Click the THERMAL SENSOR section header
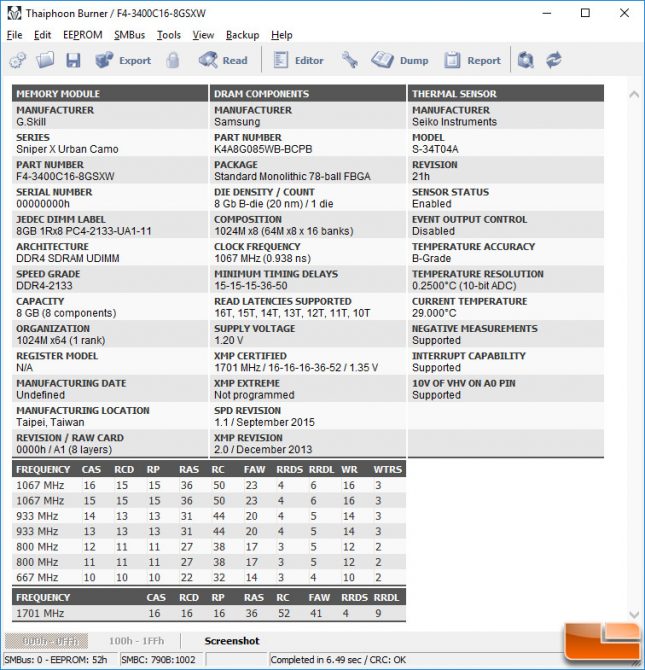 (506, 94)
